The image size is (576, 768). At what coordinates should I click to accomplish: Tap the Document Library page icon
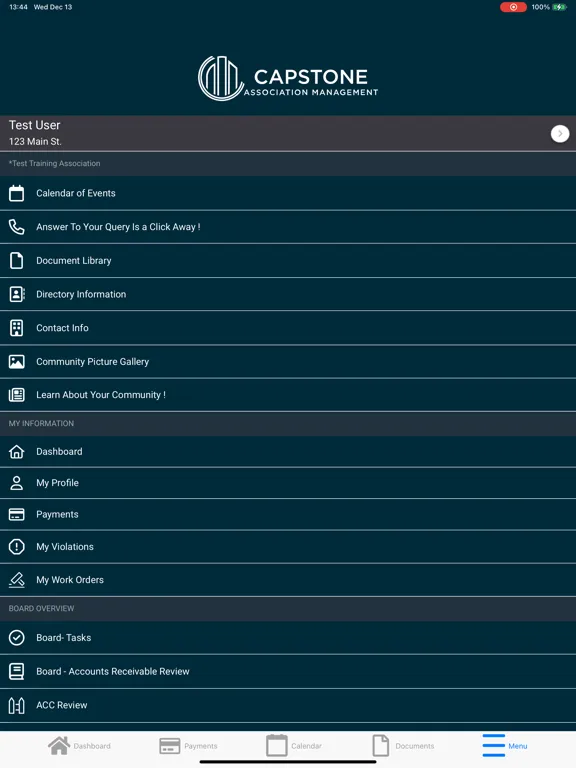pos(17,261)
